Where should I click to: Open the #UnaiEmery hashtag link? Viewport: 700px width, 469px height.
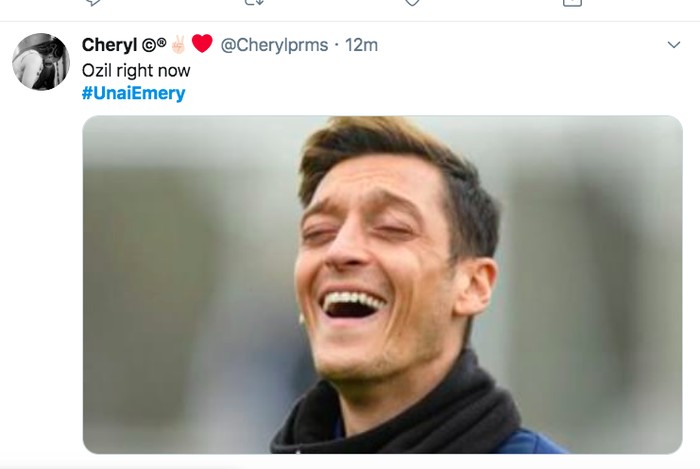pyautogui.click(x=133, y=93)
